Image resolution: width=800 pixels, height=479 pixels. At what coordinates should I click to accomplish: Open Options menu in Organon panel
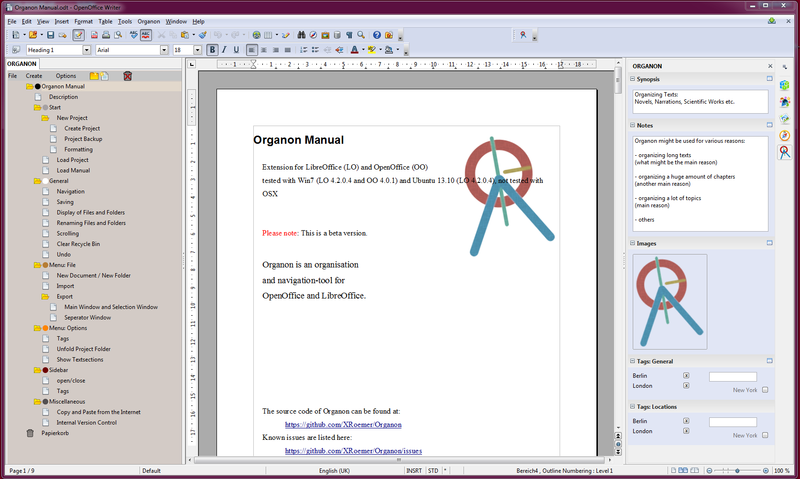(x=66, y=76)
